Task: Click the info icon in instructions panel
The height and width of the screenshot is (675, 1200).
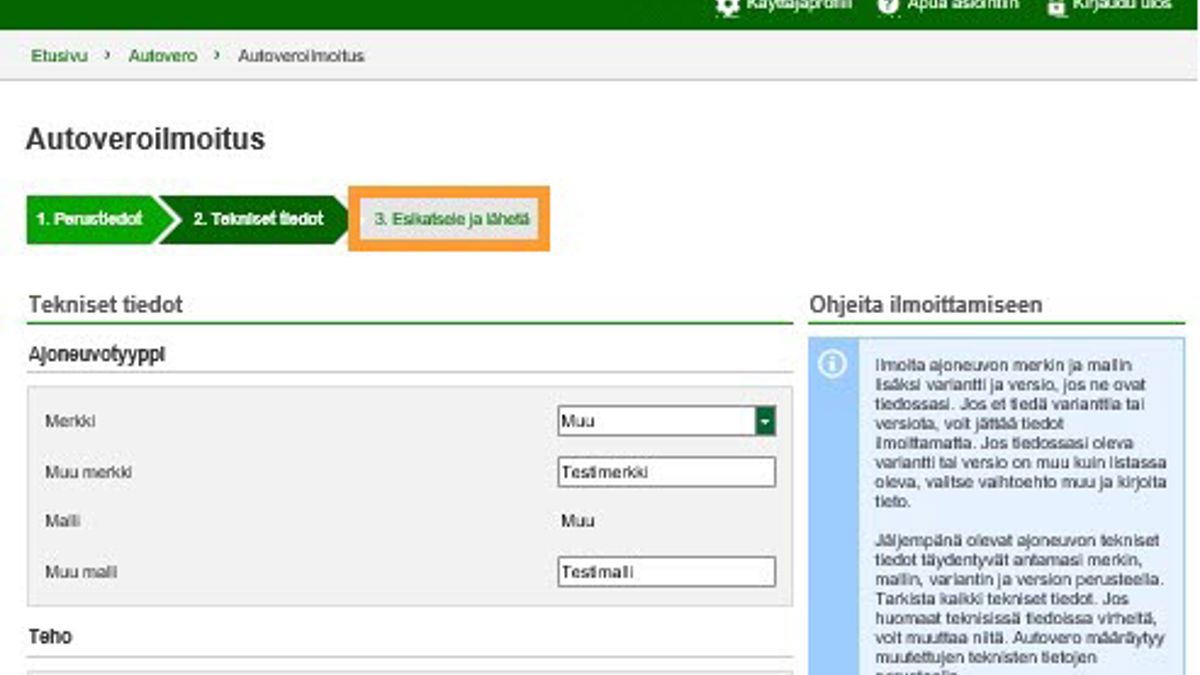Action: 832,364
